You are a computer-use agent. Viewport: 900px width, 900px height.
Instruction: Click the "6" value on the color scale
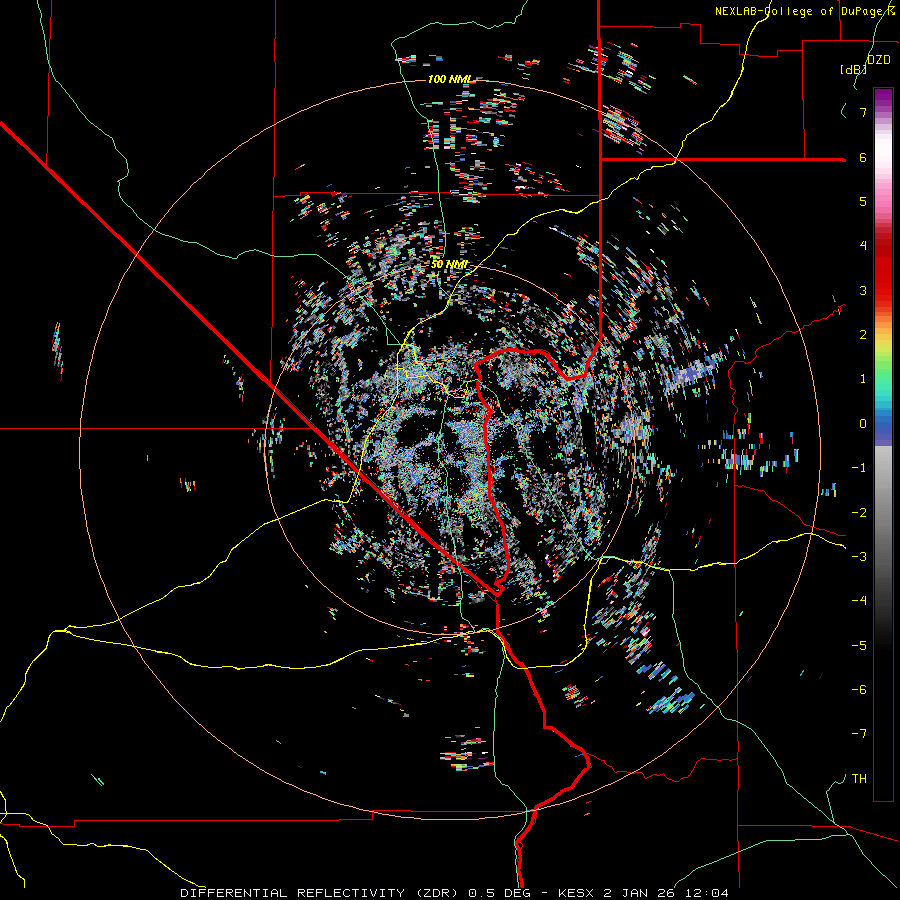click(x=863, y=157)
